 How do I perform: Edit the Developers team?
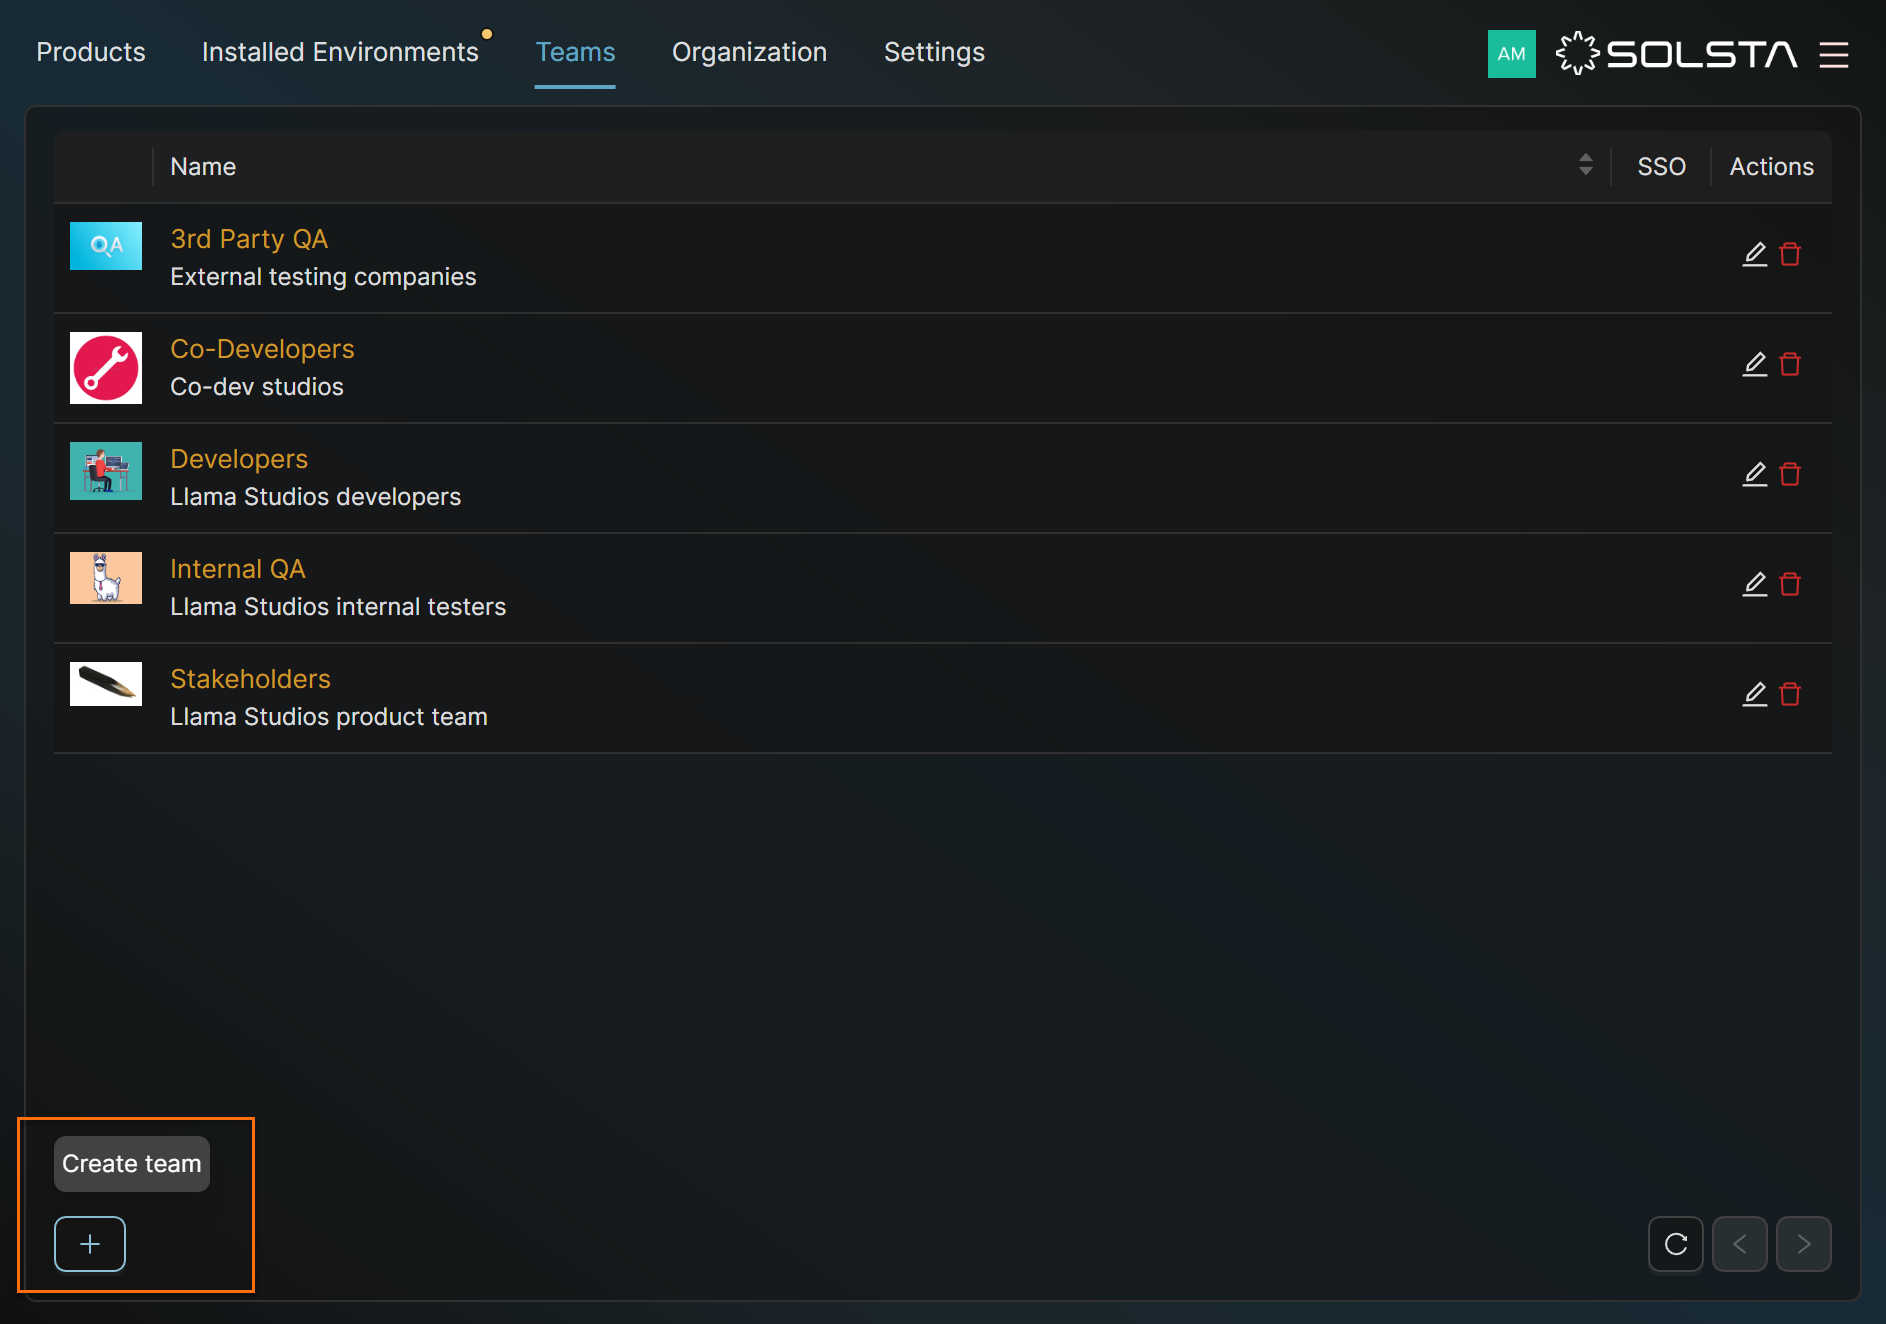1755,474
